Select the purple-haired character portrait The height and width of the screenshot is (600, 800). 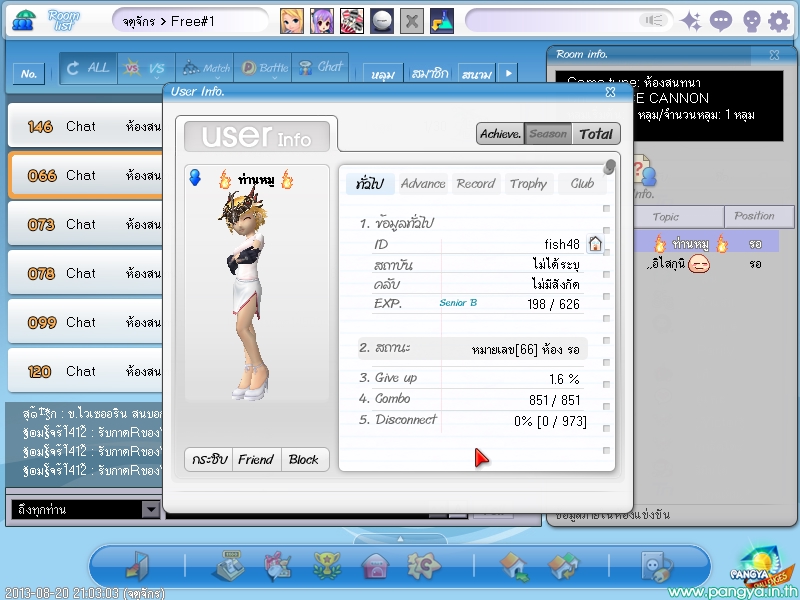[x=322, y=21]
